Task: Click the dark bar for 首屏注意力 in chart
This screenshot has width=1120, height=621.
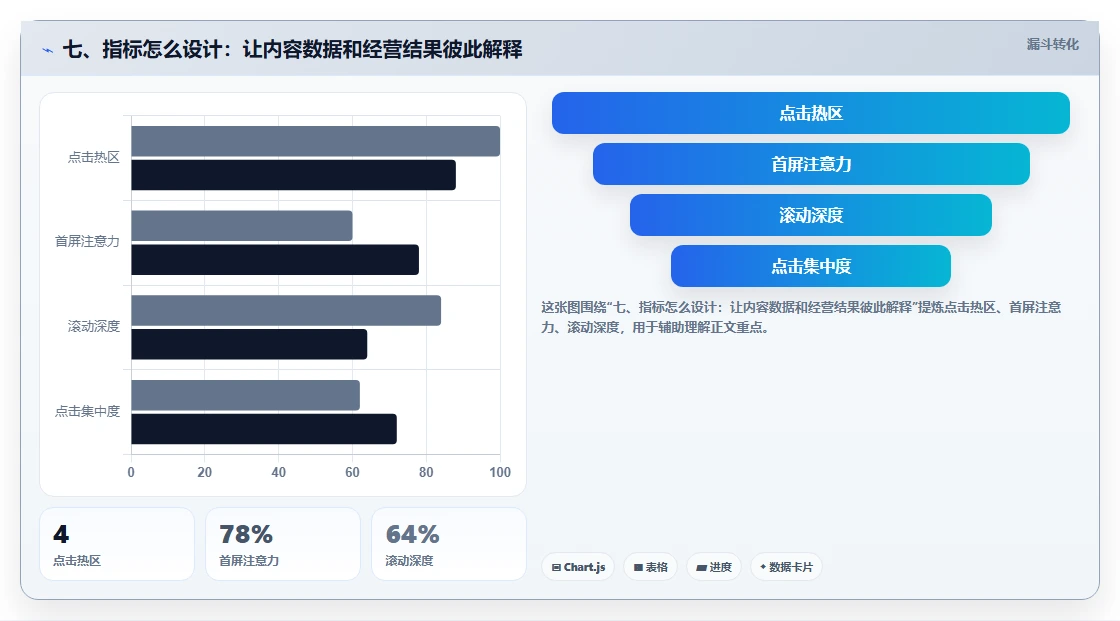Action: click(275, 259)
